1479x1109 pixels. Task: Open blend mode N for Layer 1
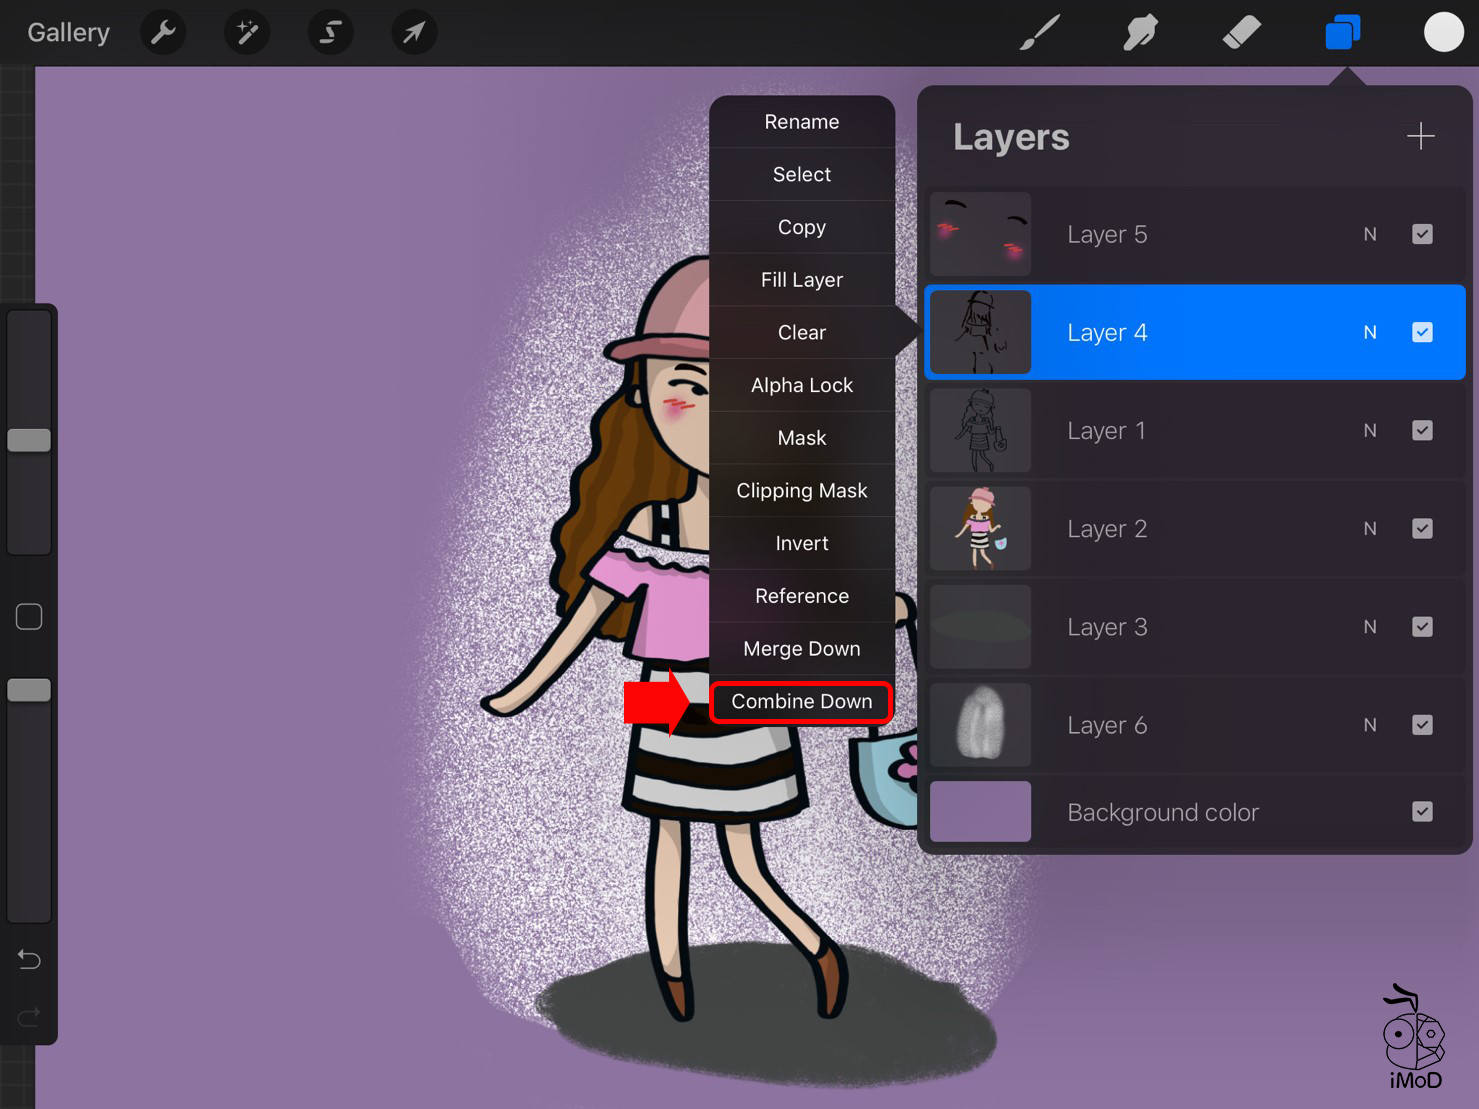click(x=1370, y=431)
